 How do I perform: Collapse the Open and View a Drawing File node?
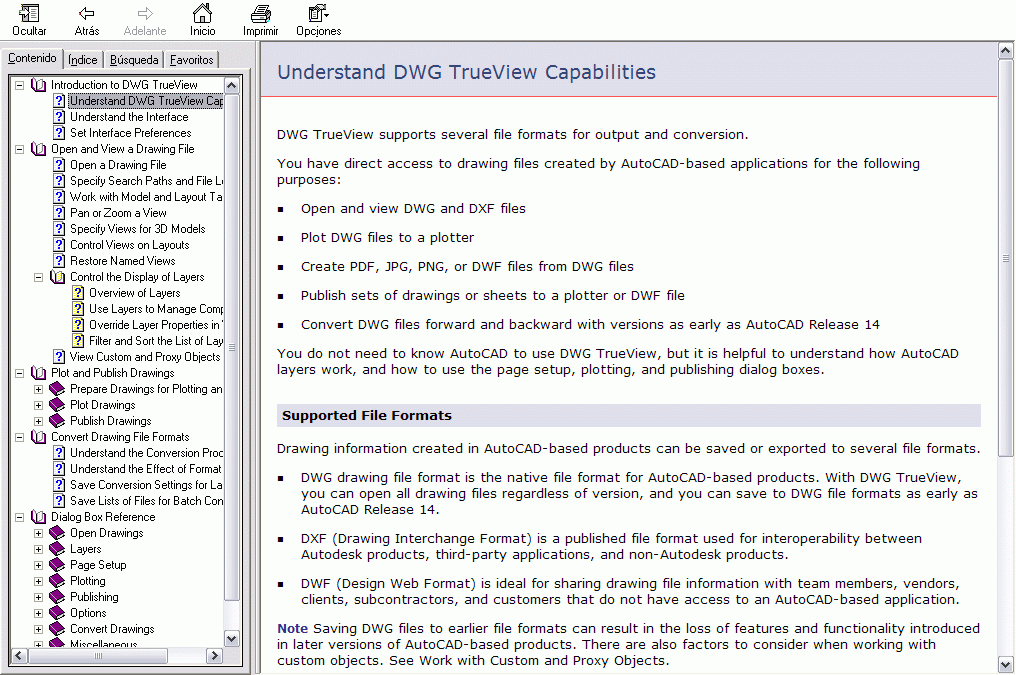19,149
